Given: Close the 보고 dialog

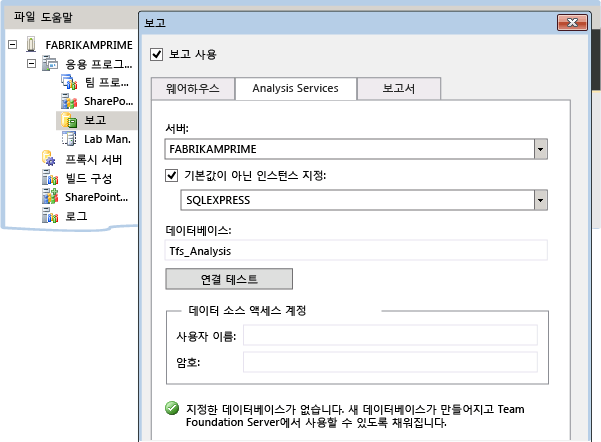Looking at the screenshot, I should click(572, 23).
